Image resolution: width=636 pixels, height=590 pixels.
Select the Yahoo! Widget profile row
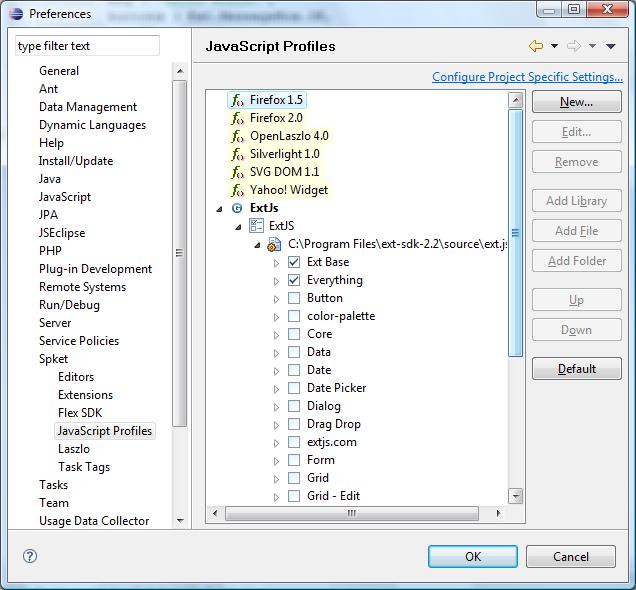280,190
